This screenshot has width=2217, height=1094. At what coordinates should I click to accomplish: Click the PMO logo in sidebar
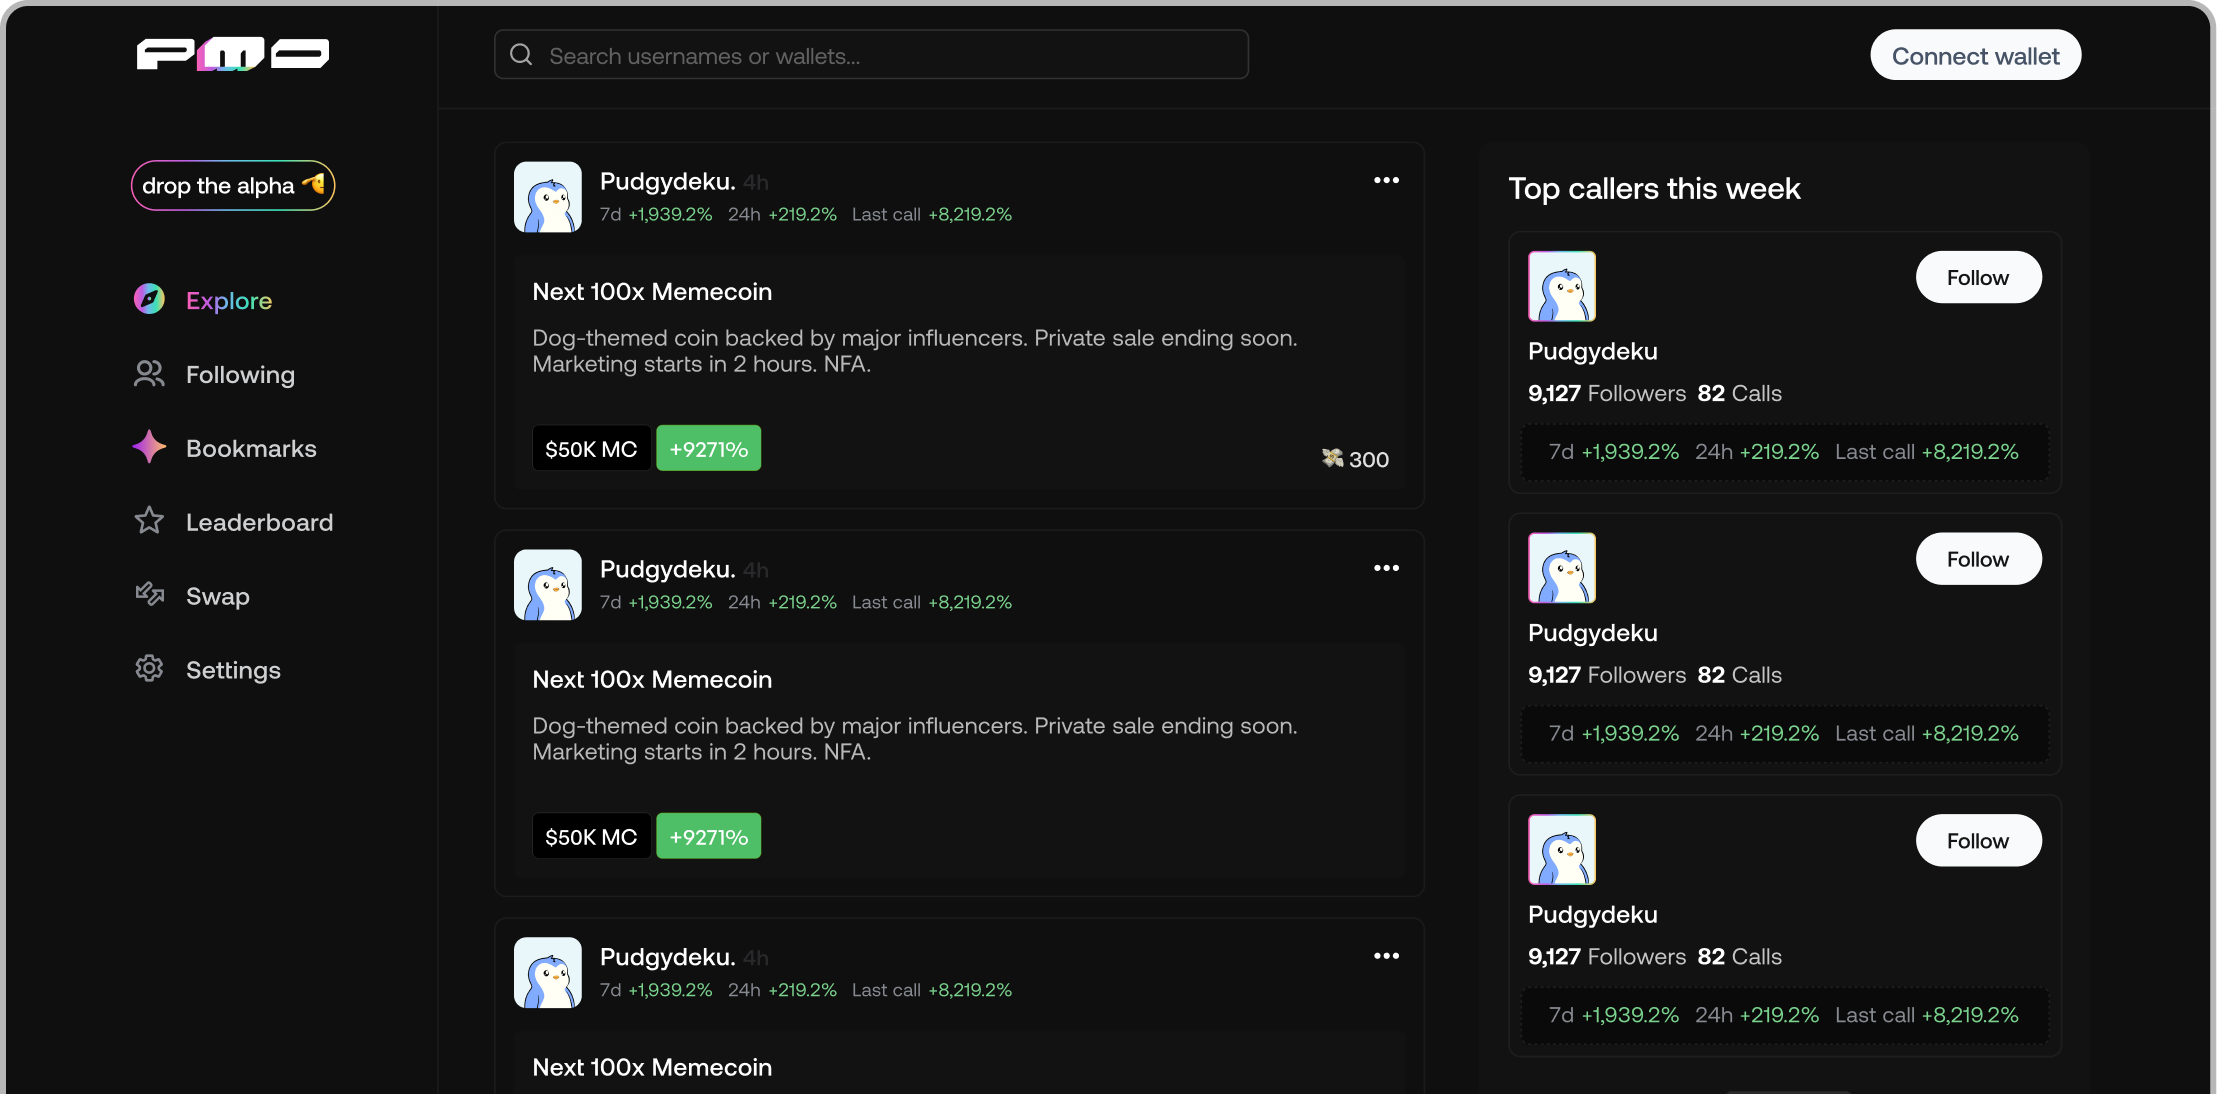click(232, 54)
